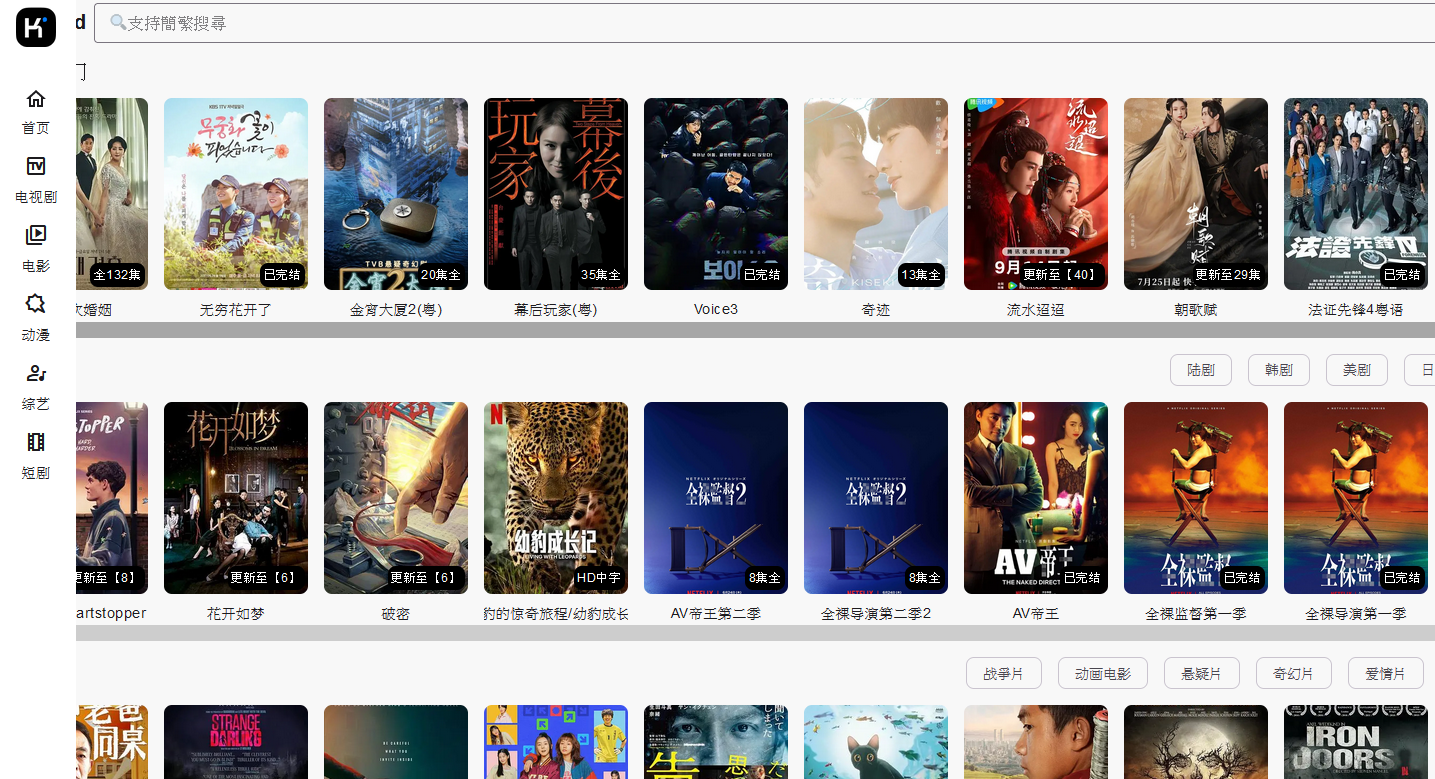This screenshot has height=779, width=1435.
Task: Open the 综艺 variety show icon
Action: point(36,373)
